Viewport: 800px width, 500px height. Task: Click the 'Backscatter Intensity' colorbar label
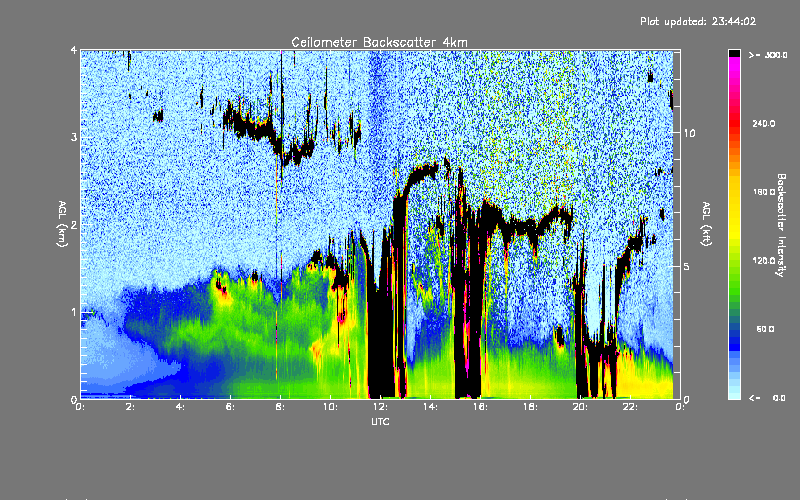780,225
